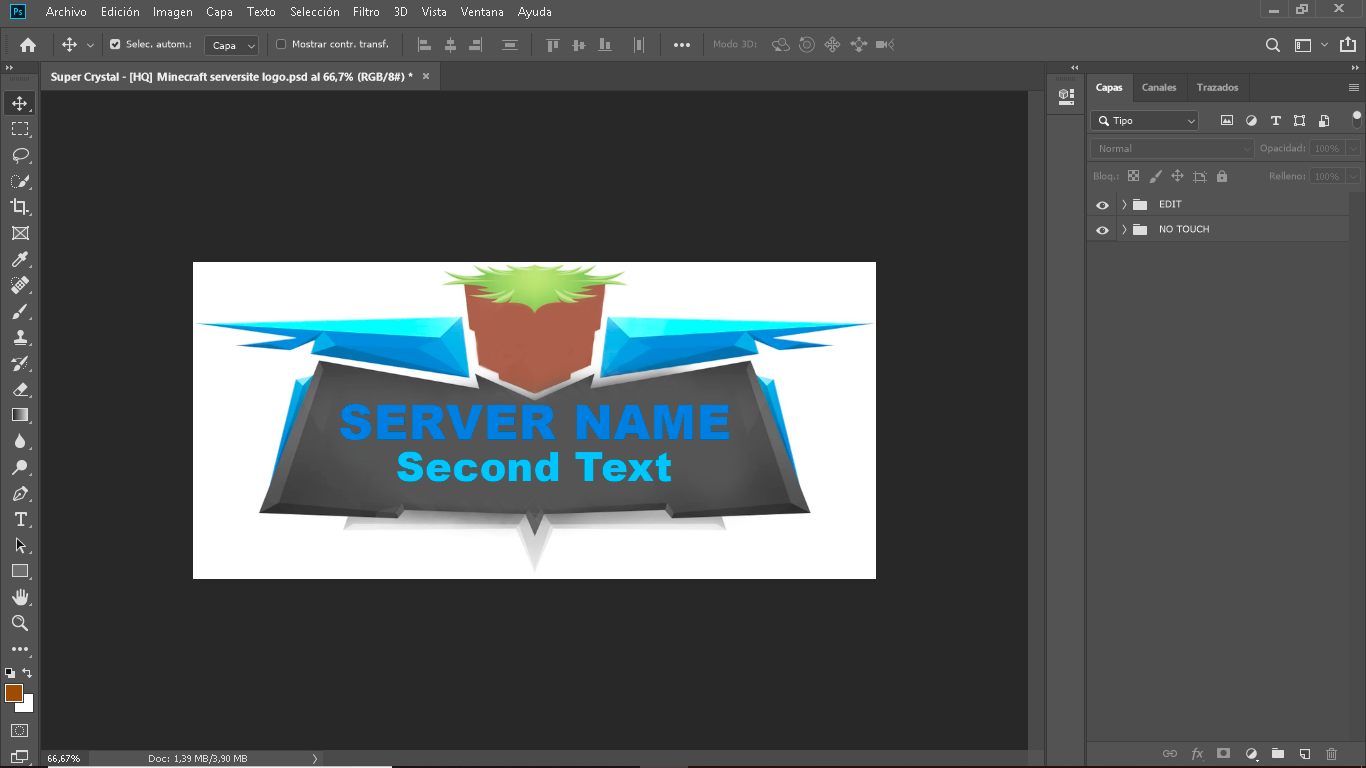
Task: Select the Zoom tool
Action: click(20, 623)
